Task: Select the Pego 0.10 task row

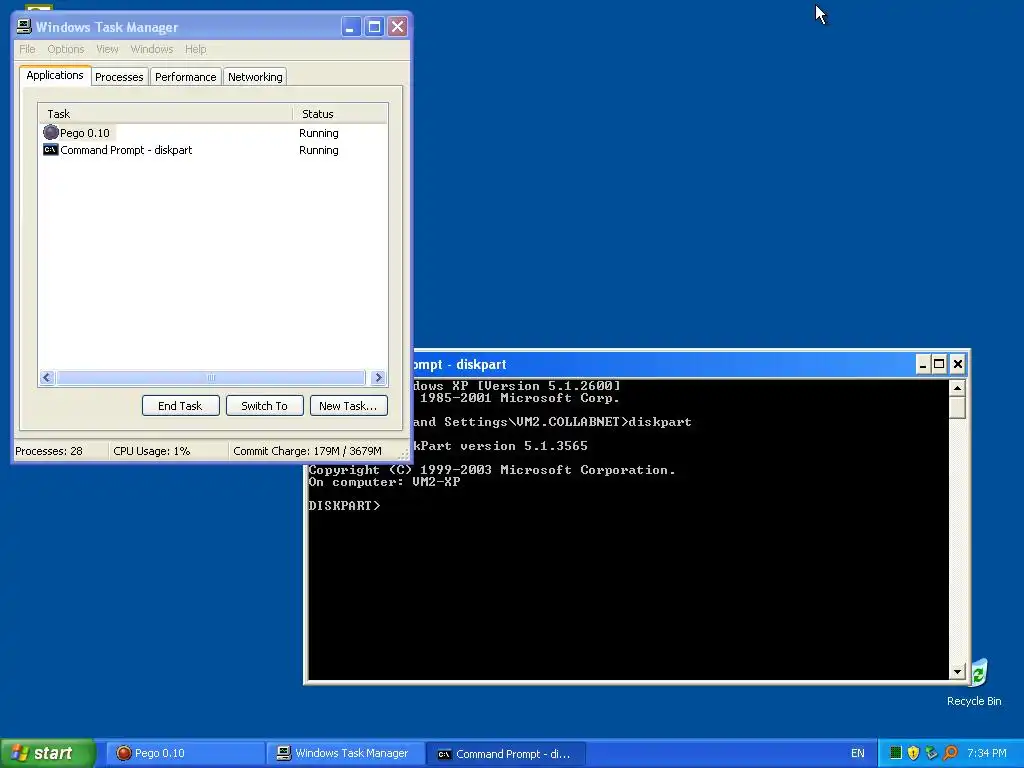Action: tap(213, 133)
